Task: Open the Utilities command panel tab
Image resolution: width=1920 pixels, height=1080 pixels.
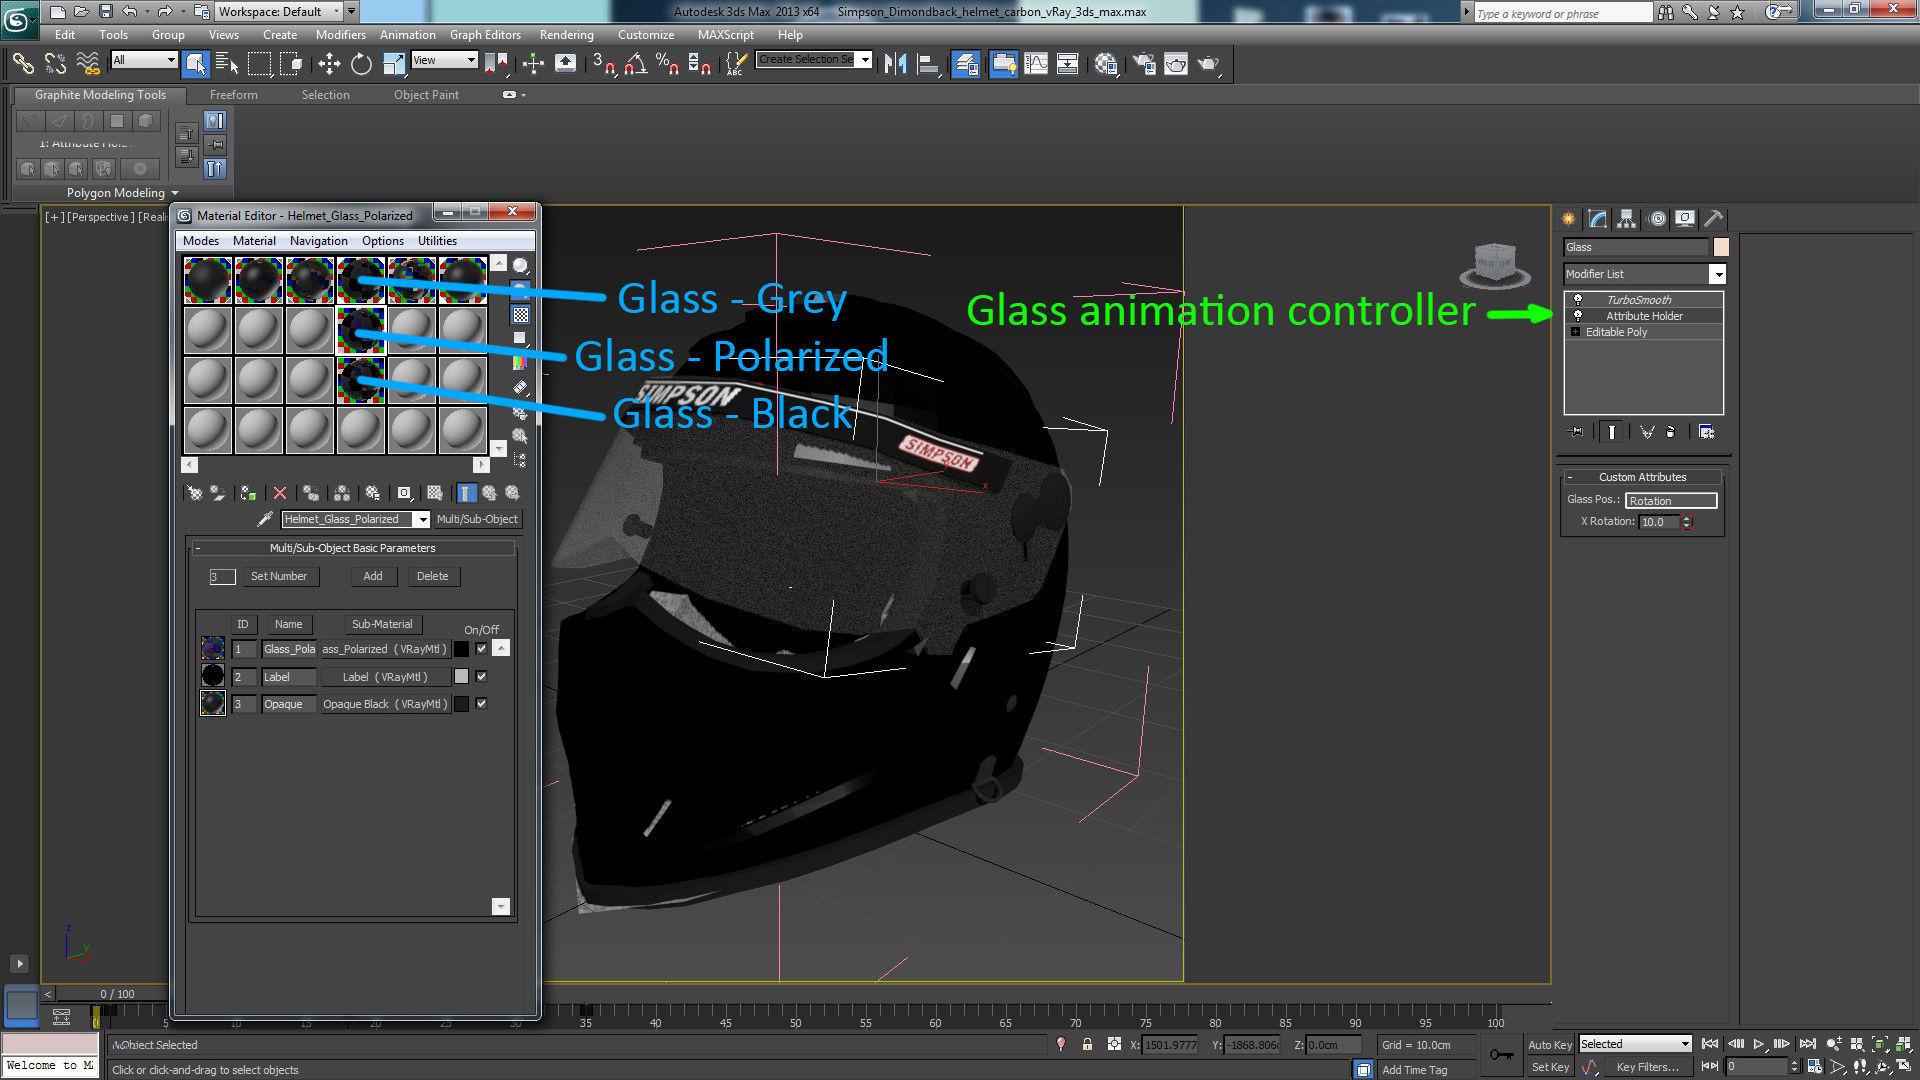Action: 1714,218
